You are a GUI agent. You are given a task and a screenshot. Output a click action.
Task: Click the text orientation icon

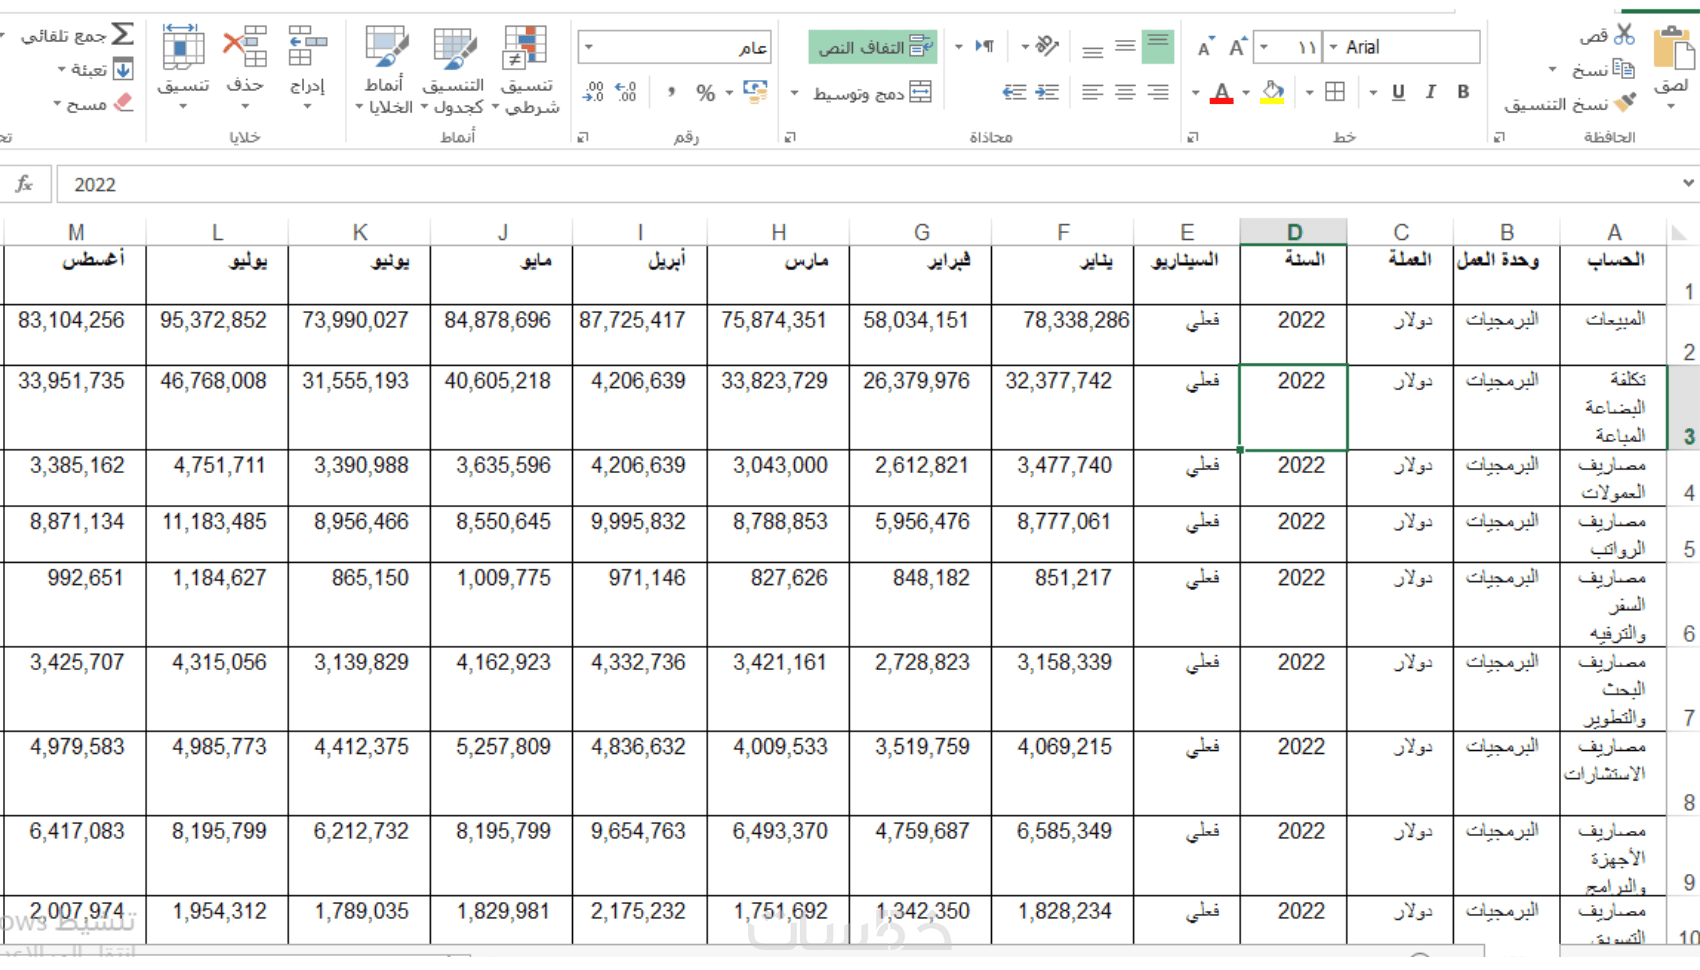pyautogui.click(x=1047, y=46)
